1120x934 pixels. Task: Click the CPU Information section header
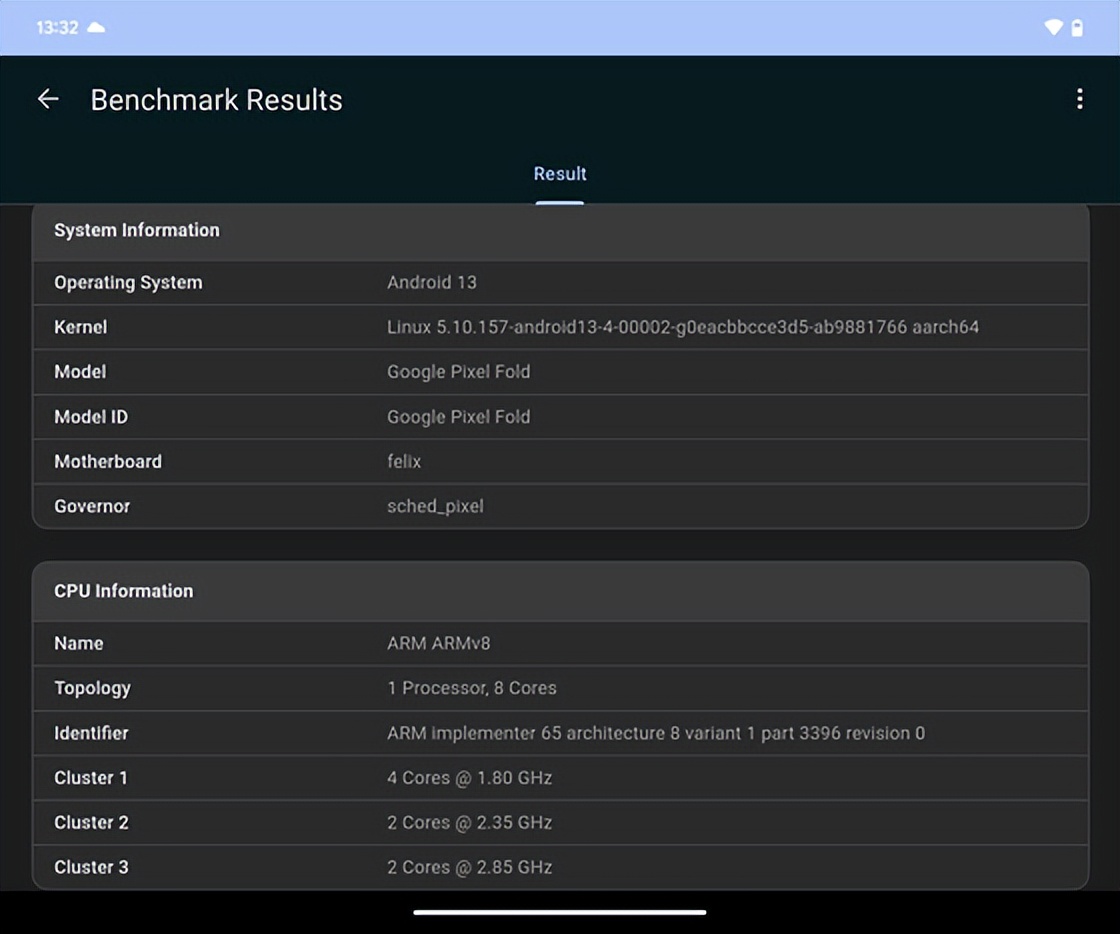[124, 591]
